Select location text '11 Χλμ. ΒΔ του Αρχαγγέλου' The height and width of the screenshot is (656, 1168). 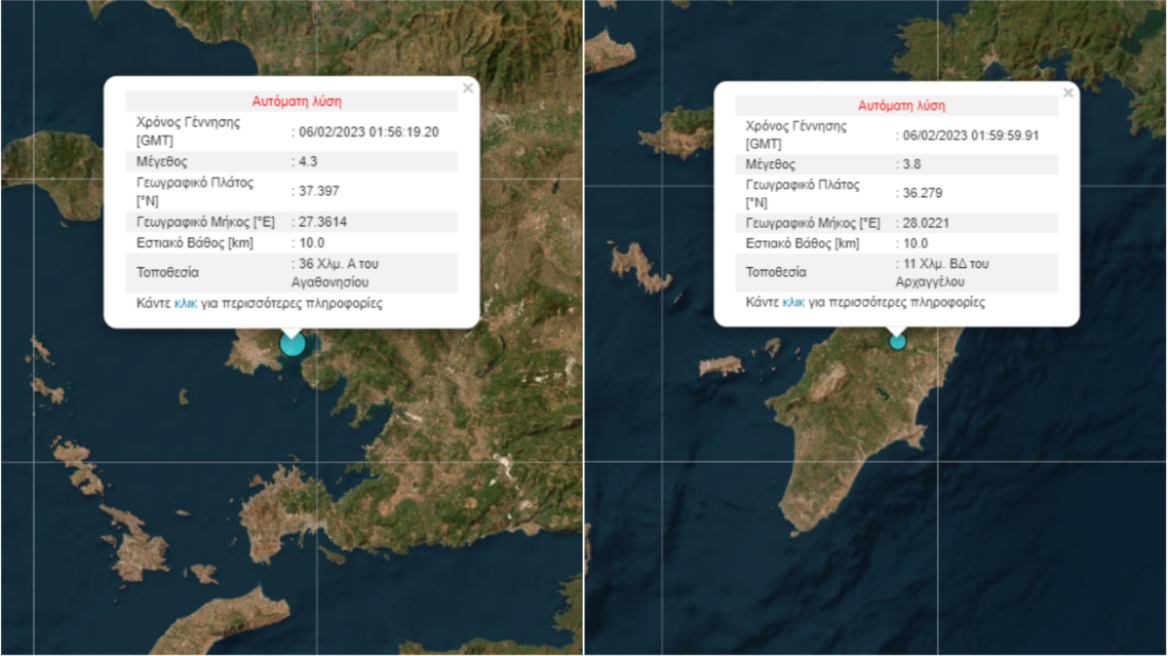(942, 273)
